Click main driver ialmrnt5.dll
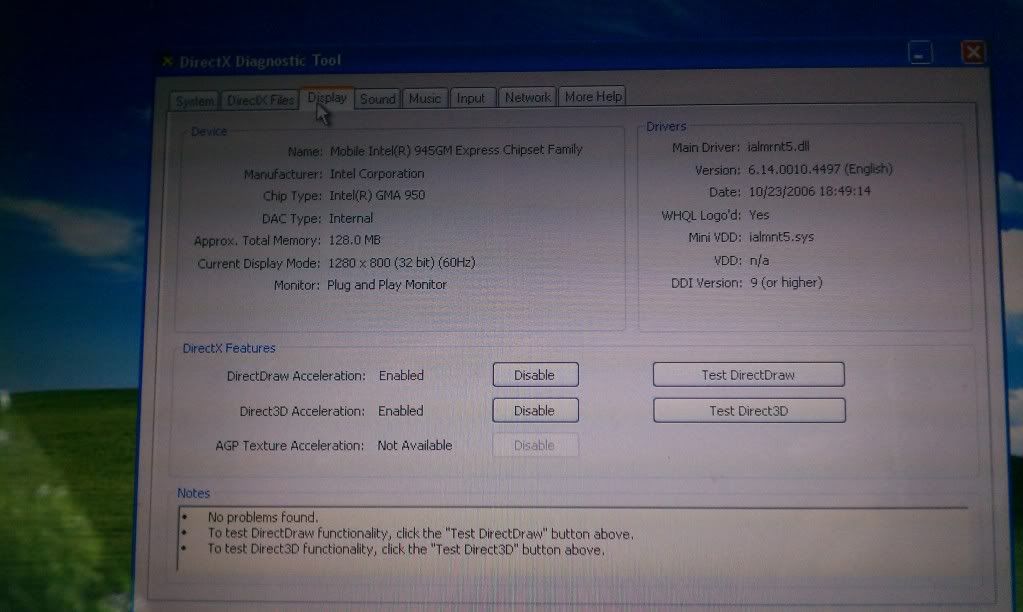 click(x=778, y=147)
